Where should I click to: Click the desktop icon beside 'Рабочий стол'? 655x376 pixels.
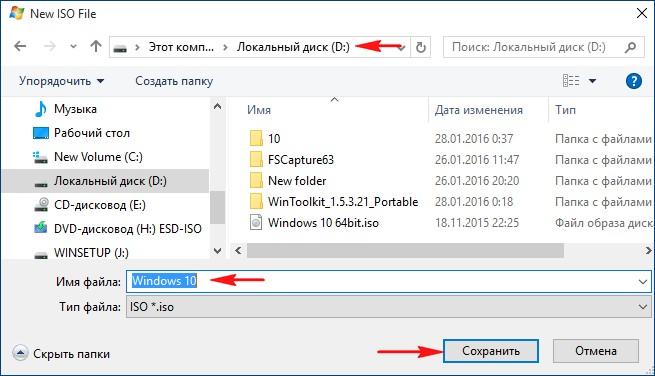41,133
